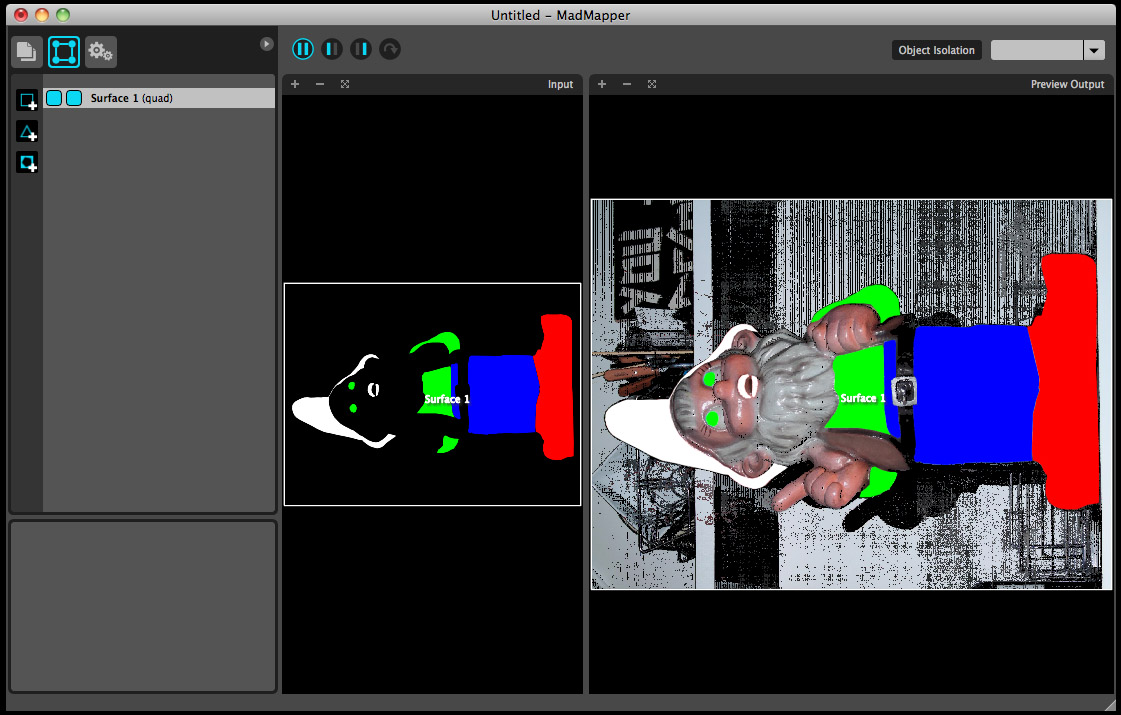Switch to the Surfaces tab with quad icon

coord(64,51)
